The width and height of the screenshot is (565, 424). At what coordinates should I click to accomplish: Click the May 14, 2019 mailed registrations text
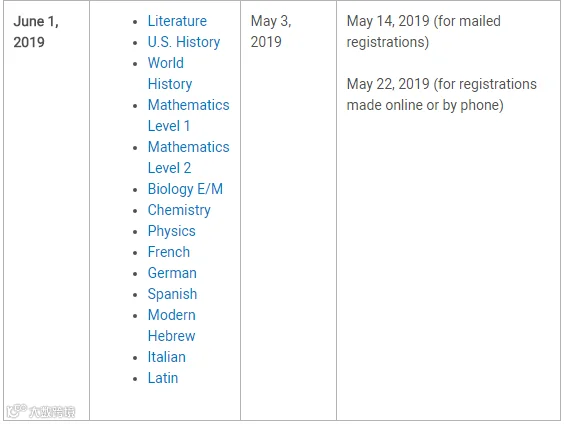[423, 31]
